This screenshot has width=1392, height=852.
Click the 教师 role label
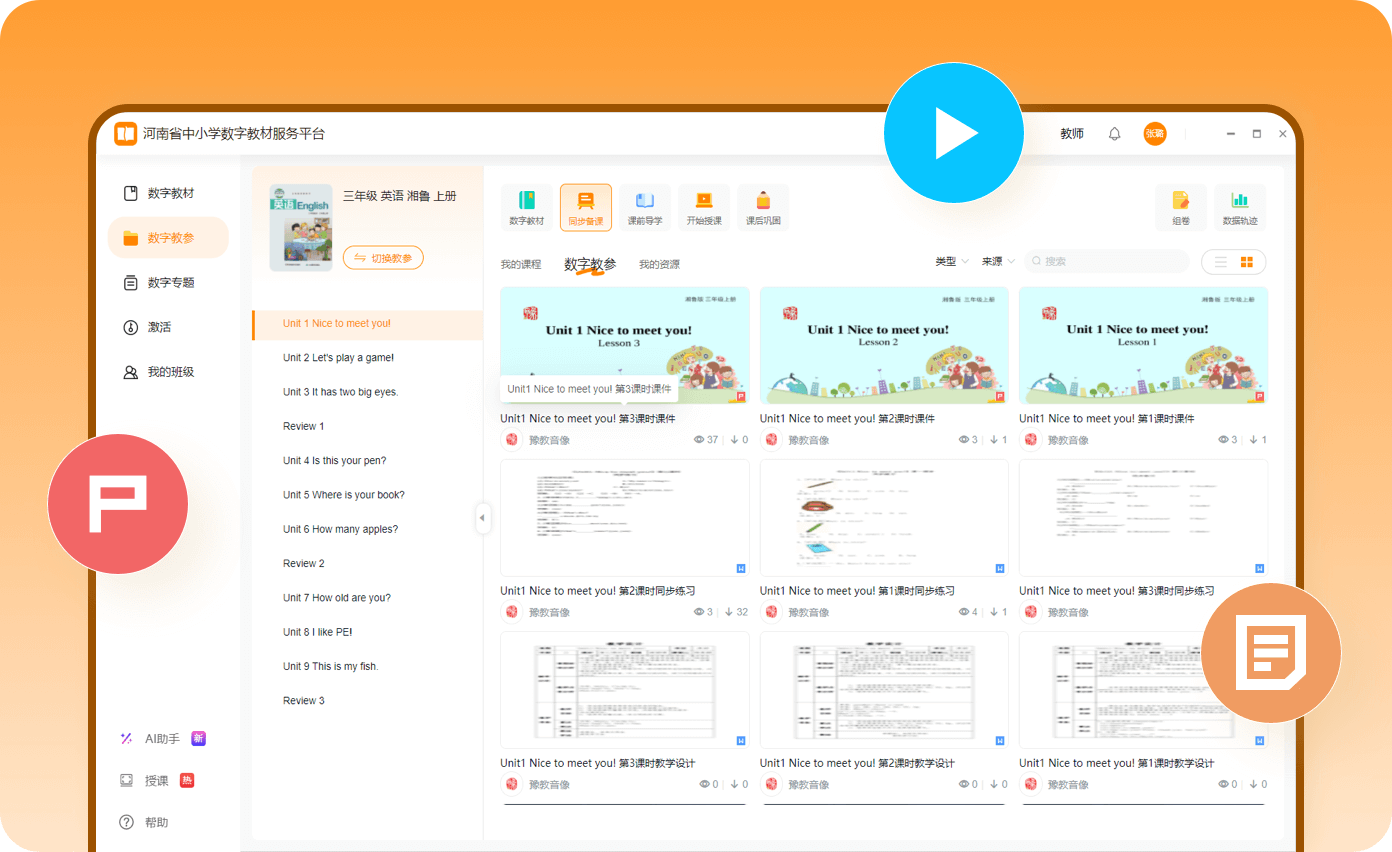[1072, 134]
